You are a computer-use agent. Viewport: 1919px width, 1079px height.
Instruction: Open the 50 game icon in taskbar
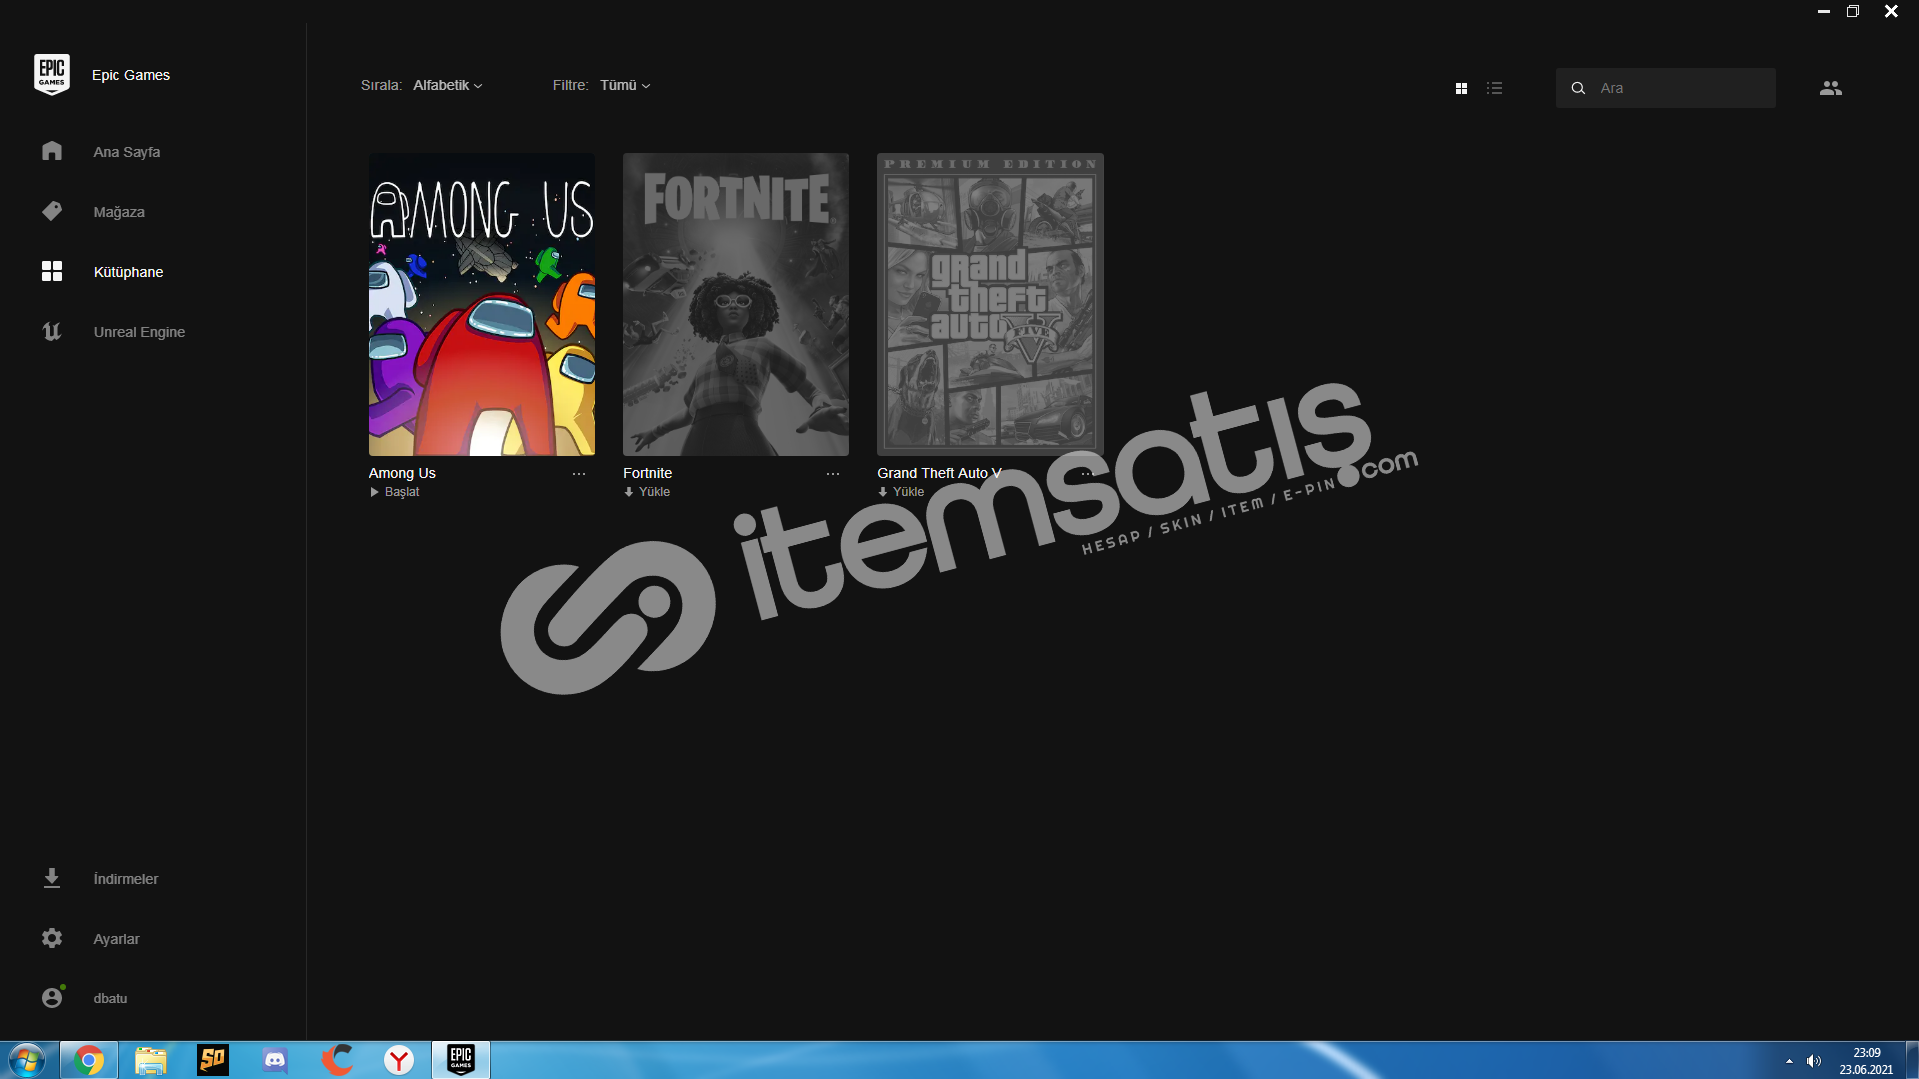[x=213, y=1060]
